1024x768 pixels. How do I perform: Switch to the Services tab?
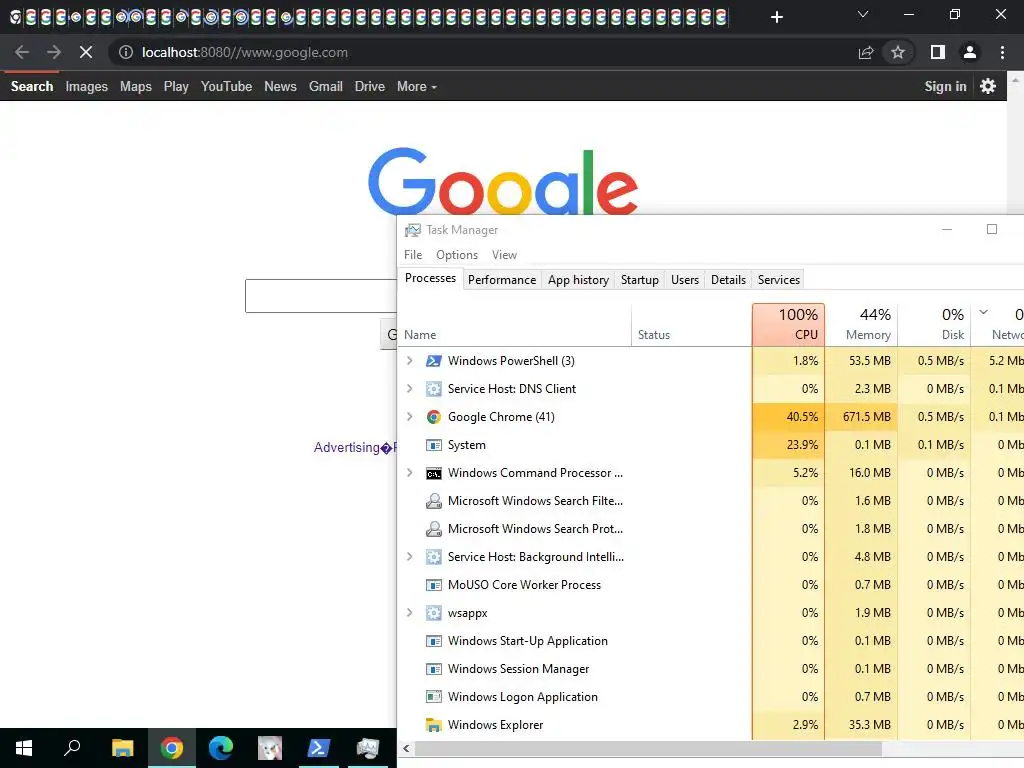[778, 280]
